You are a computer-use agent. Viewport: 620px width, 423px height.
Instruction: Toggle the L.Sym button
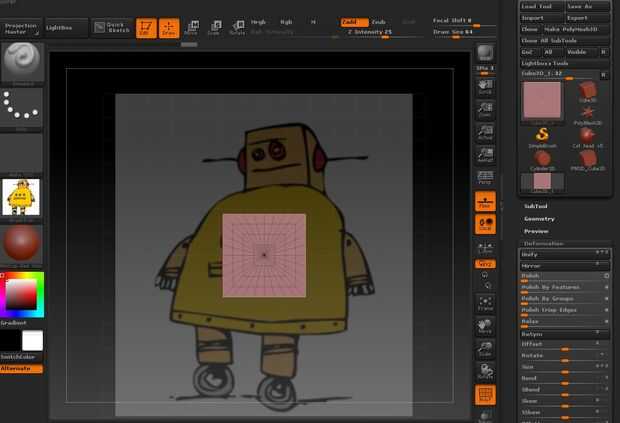click(x=485, y=247)
